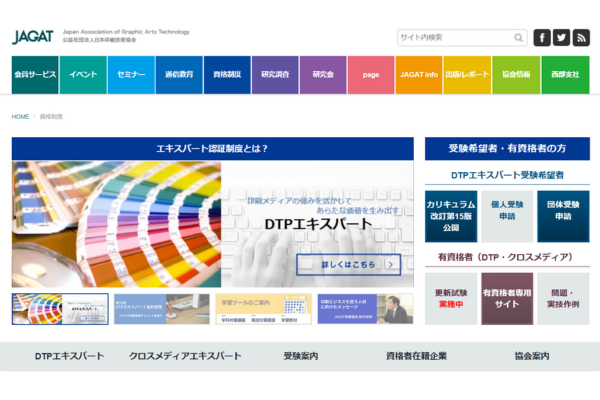
Task: Click Japan Association of Graphic Arts Technology text
Action: (126, 32)
